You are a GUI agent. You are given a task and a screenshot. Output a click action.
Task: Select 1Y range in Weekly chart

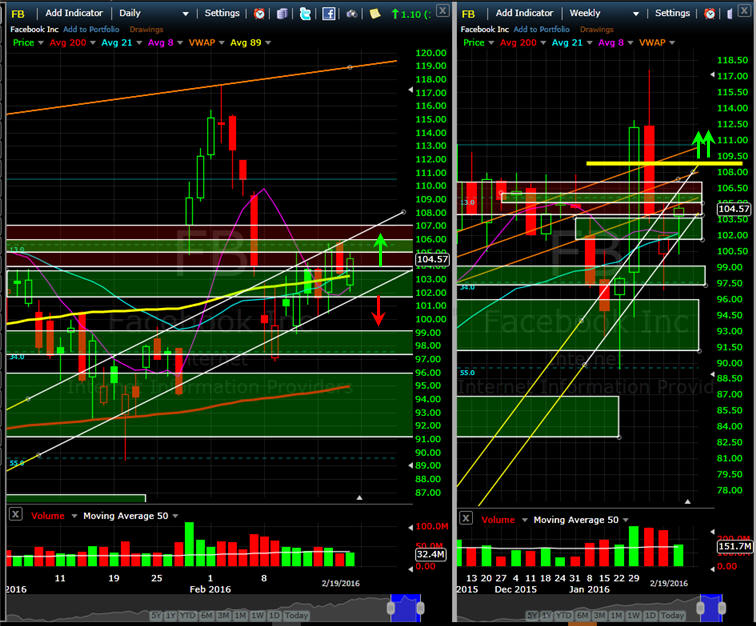546,615
